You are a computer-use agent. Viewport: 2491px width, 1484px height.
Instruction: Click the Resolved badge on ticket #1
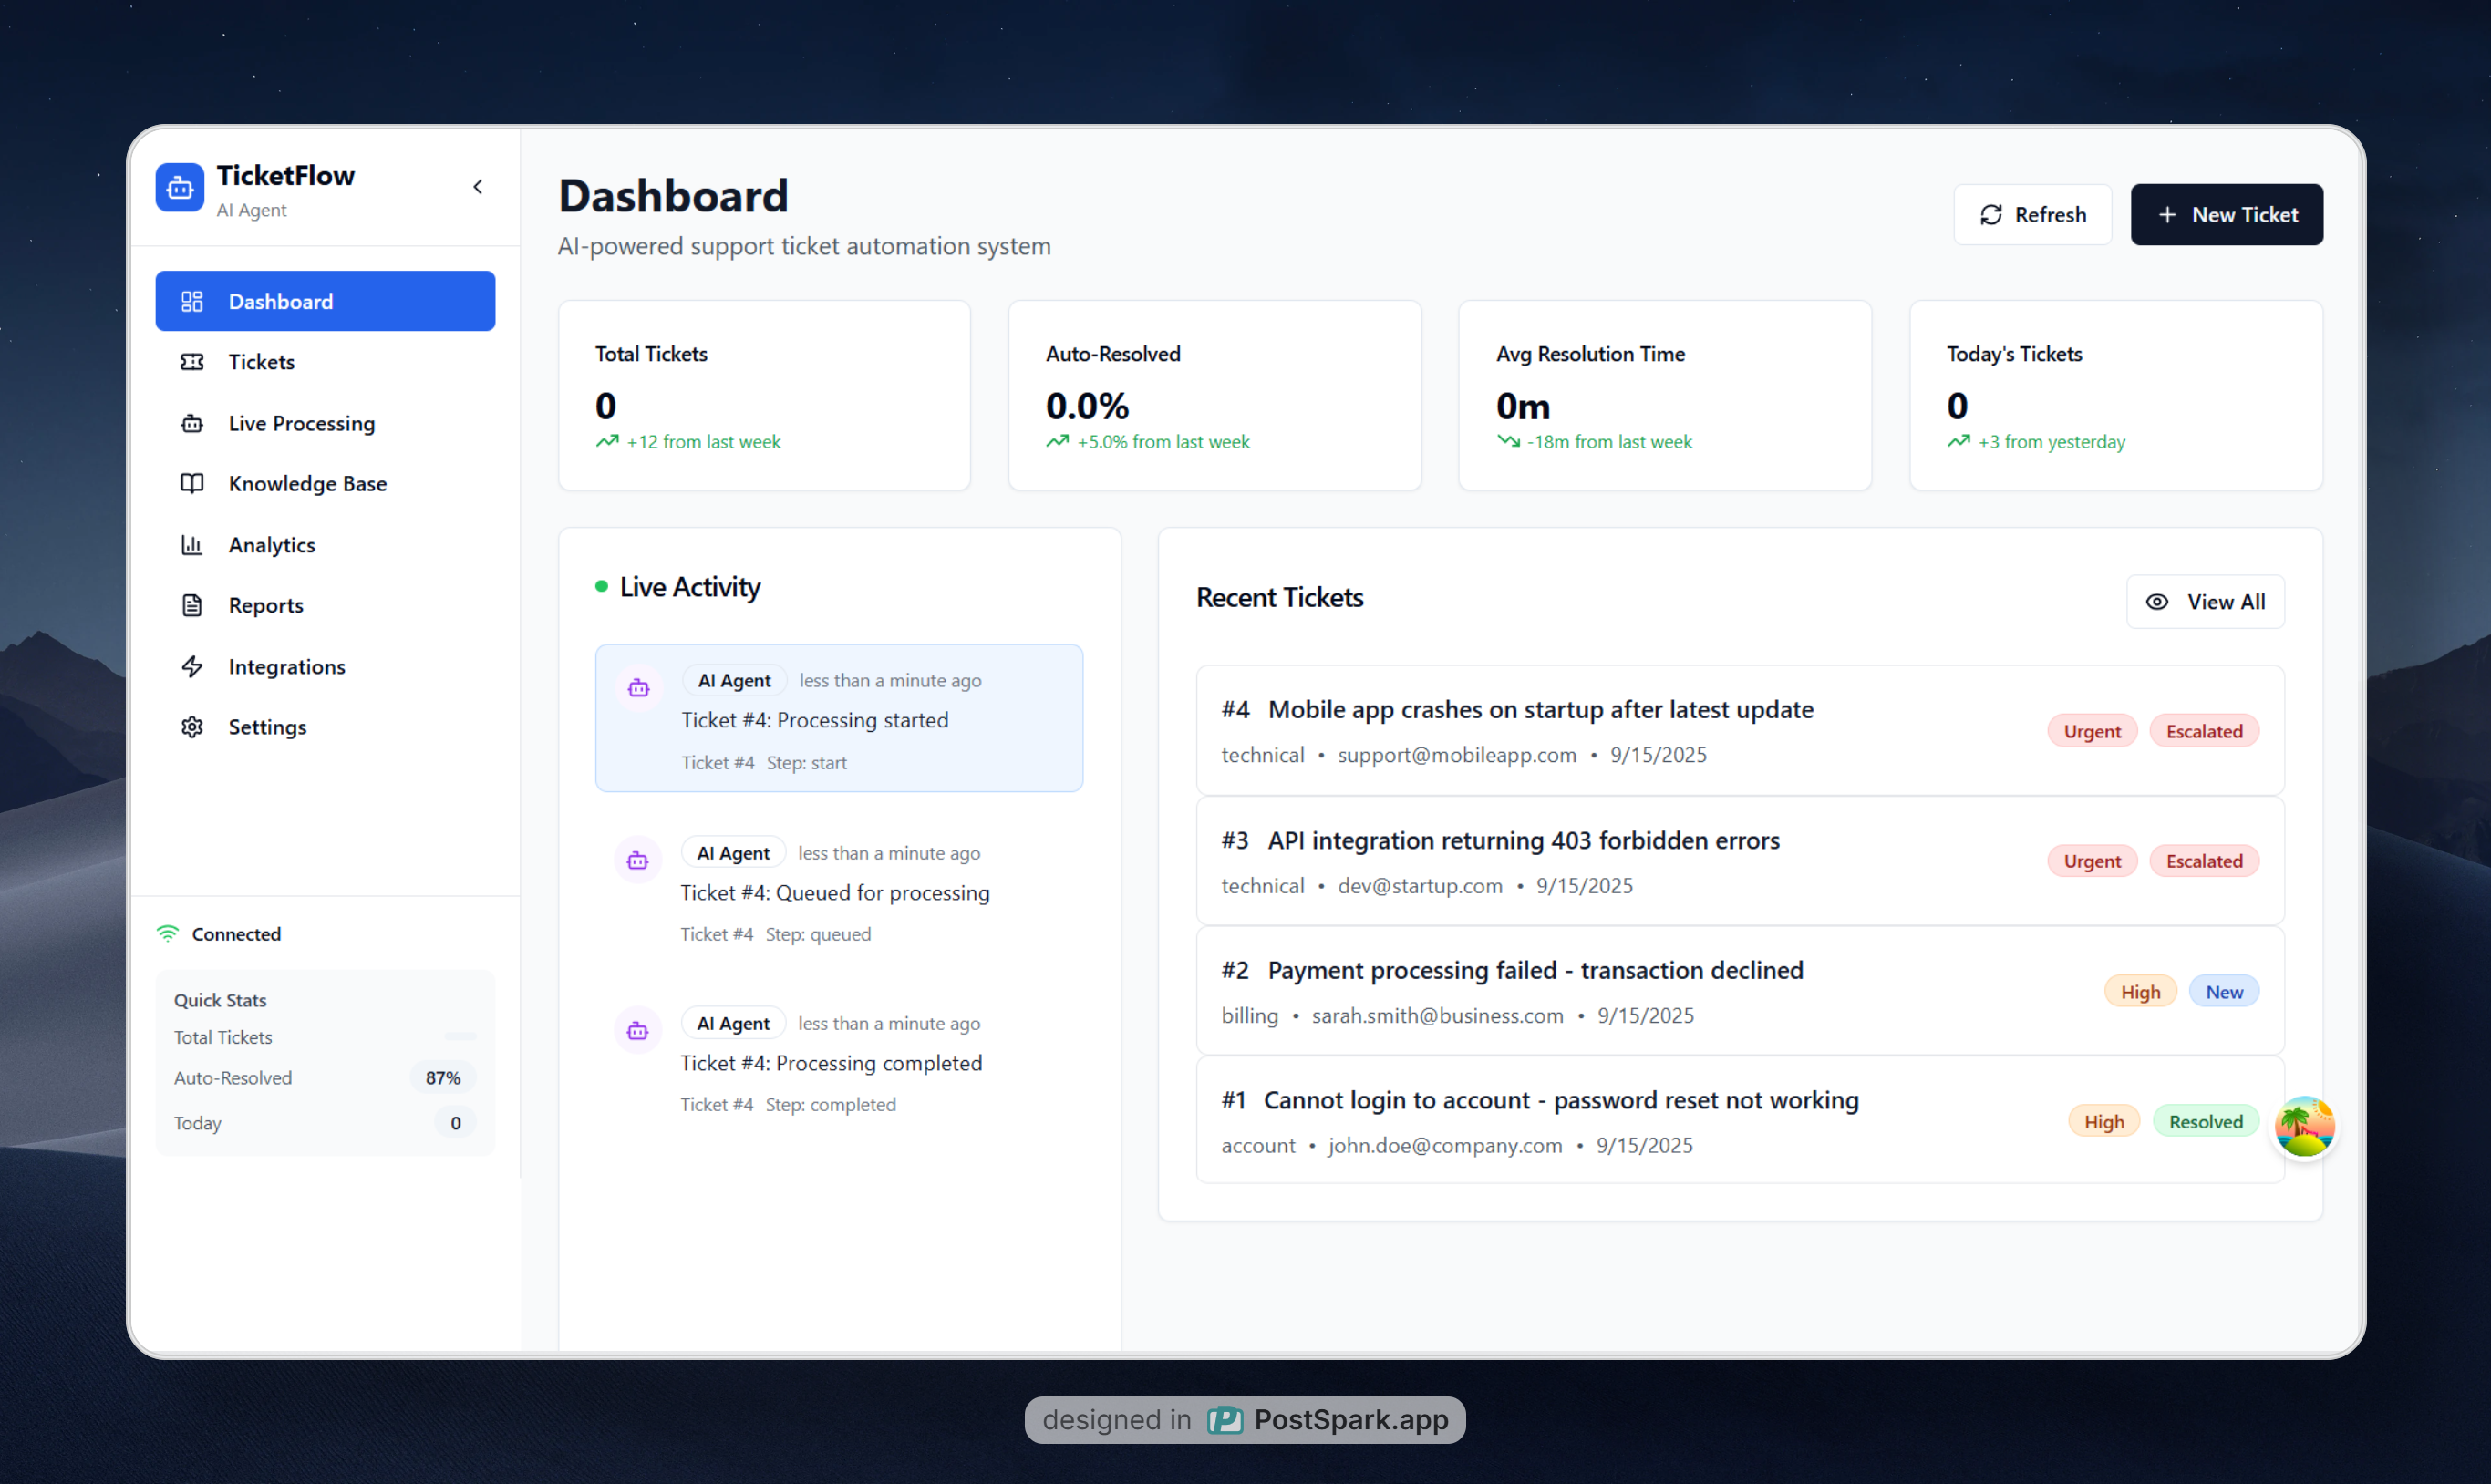(2205, 1122)
